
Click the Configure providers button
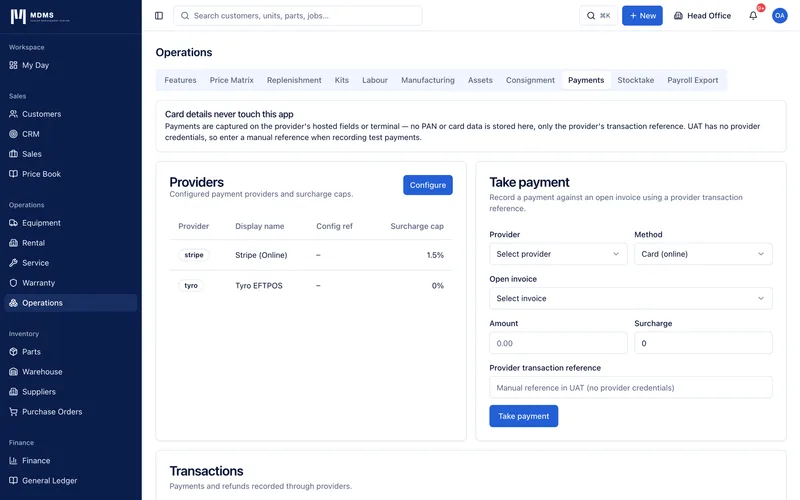[428, 185]
